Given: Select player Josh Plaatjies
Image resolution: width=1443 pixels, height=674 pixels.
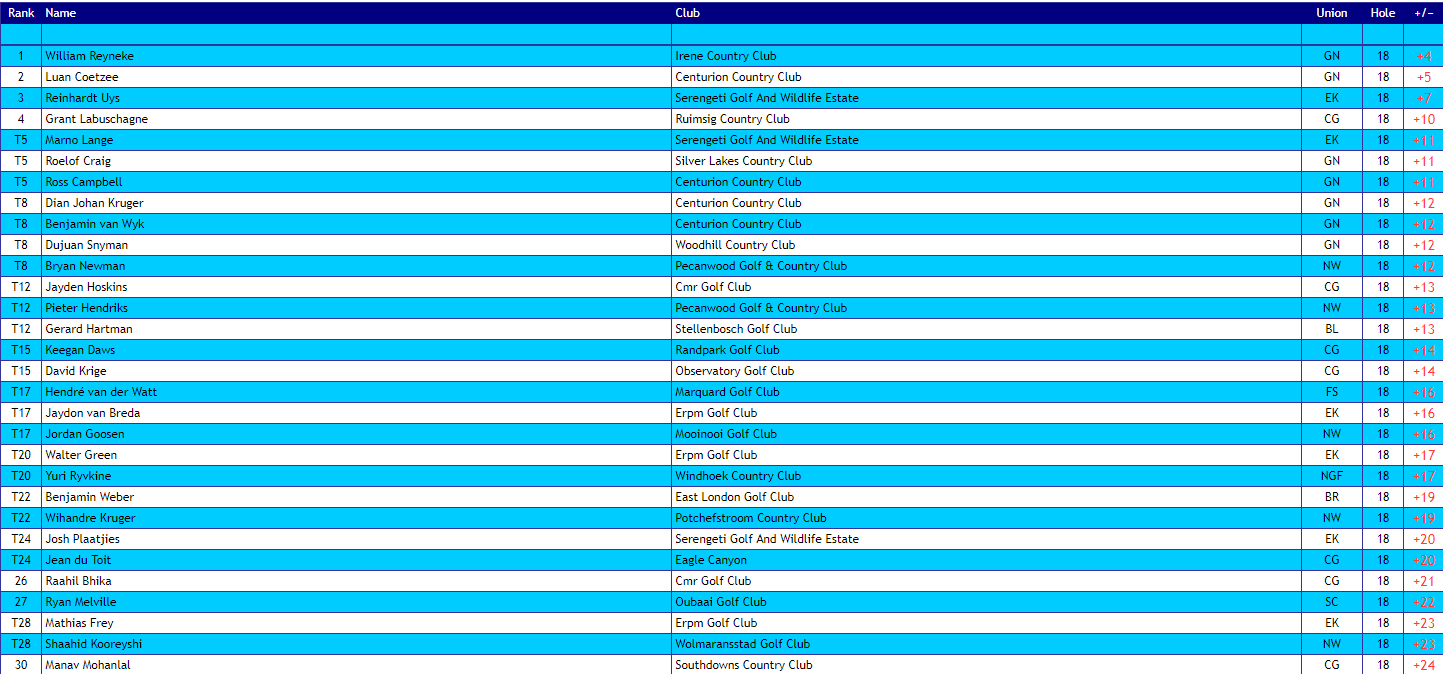Looking at the screenshot, I should (x=82, y=539).
